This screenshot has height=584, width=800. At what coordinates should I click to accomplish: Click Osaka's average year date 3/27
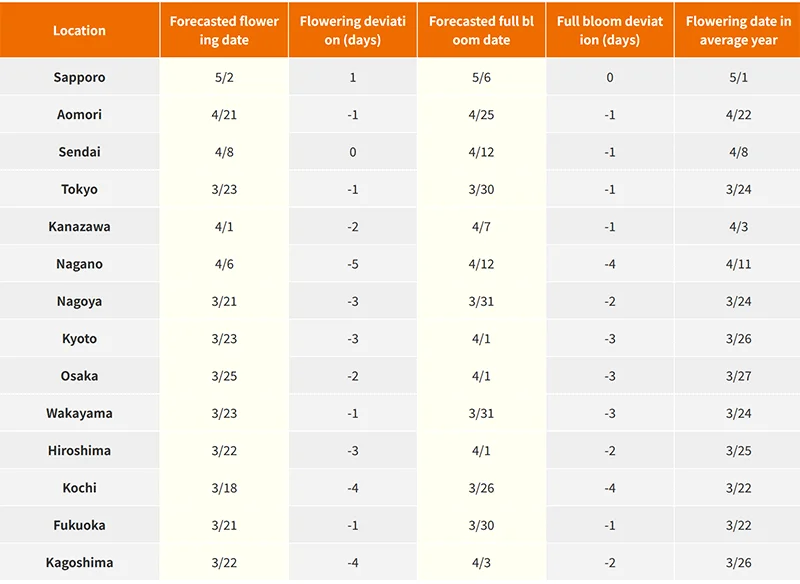(x=738, y=376)
